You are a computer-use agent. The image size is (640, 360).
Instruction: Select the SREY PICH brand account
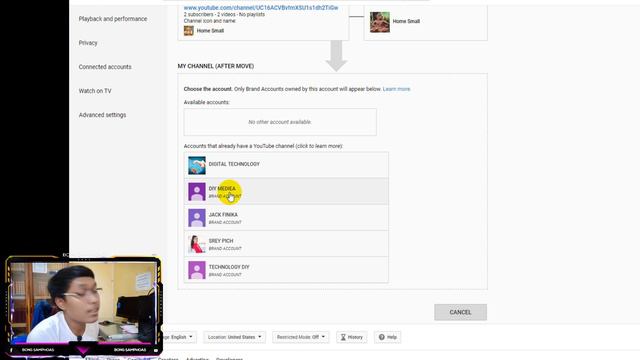[286, 244]
